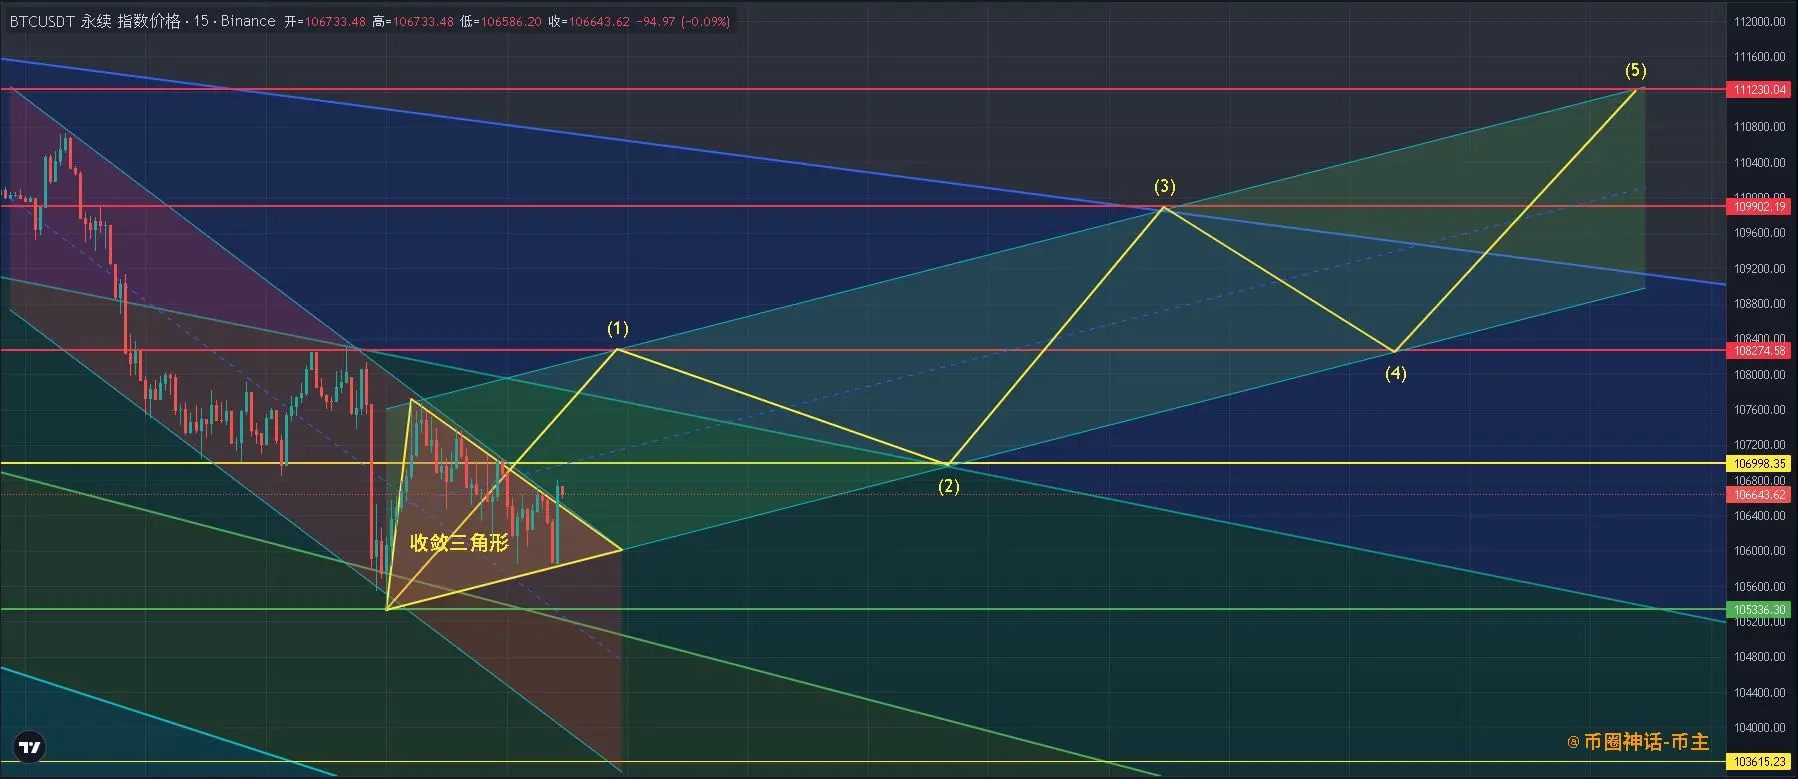Select wave label (2) on chart
This screenshot has height=779, width=1798.
tap(948, 487)
